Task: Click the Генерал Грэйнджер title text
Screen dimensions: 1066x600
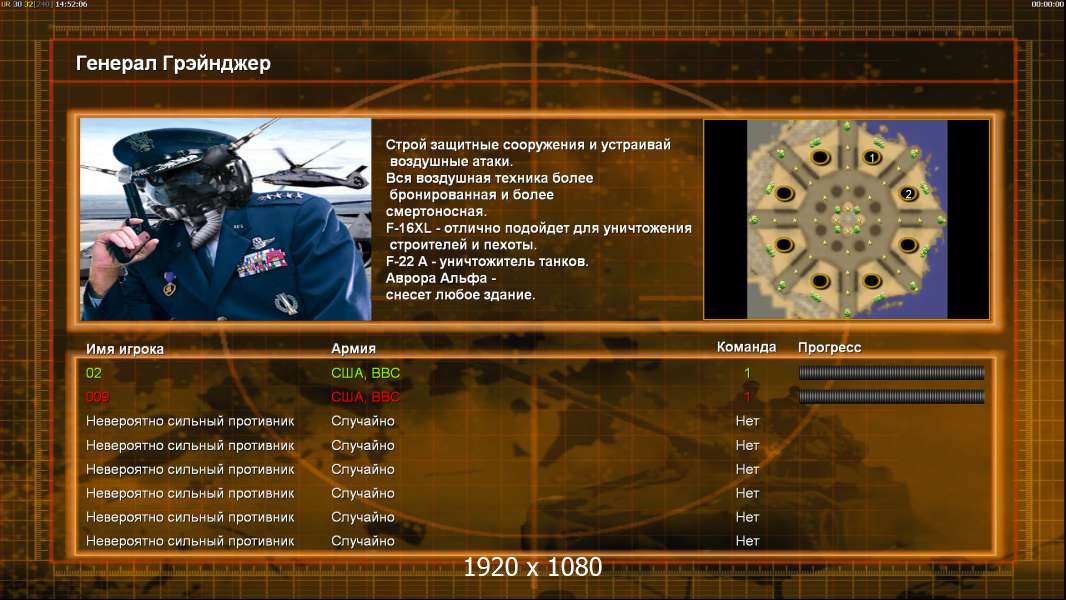Action: (x=173, y=64)
